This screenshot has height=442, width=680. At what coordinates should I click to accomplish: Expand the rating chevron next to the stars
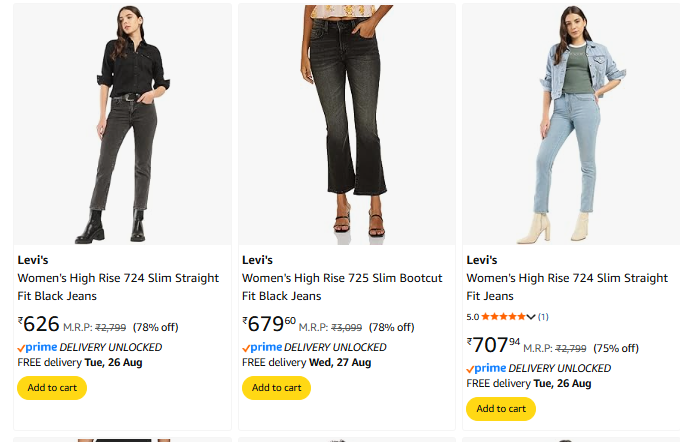tap(531, 317)
